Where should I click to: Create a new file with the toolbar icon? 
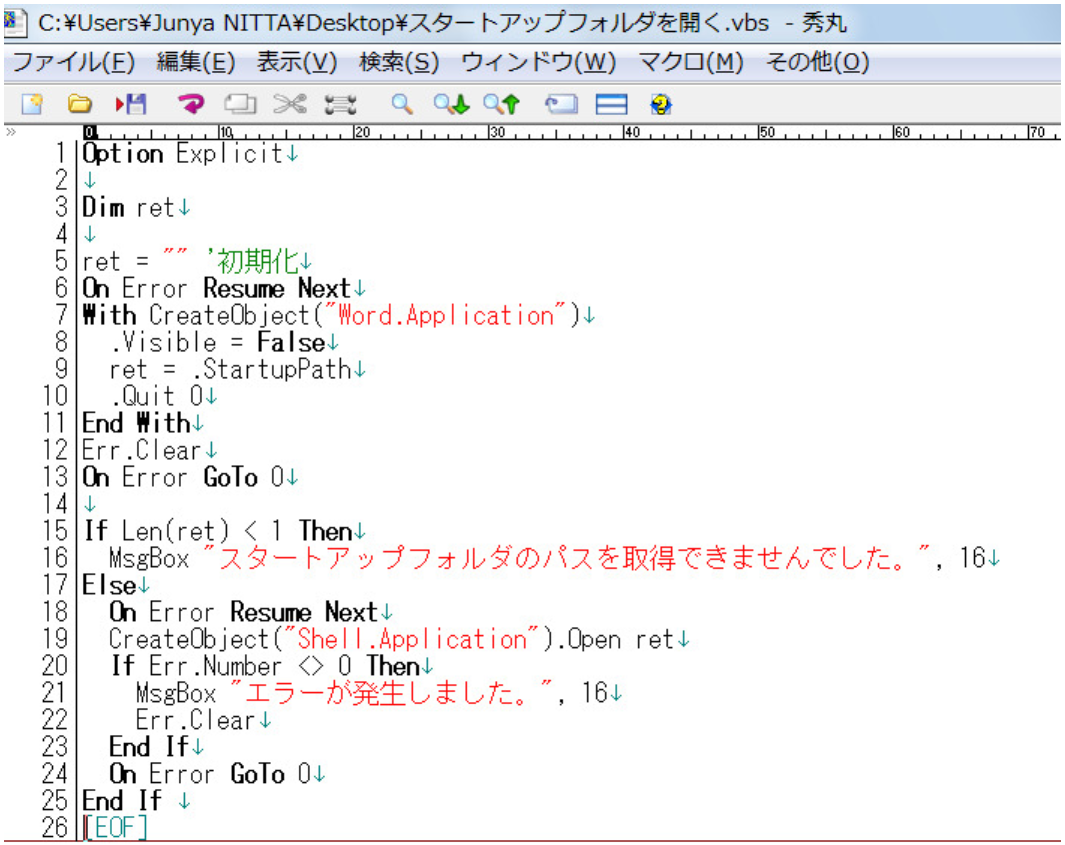click(x=32, y=104)
